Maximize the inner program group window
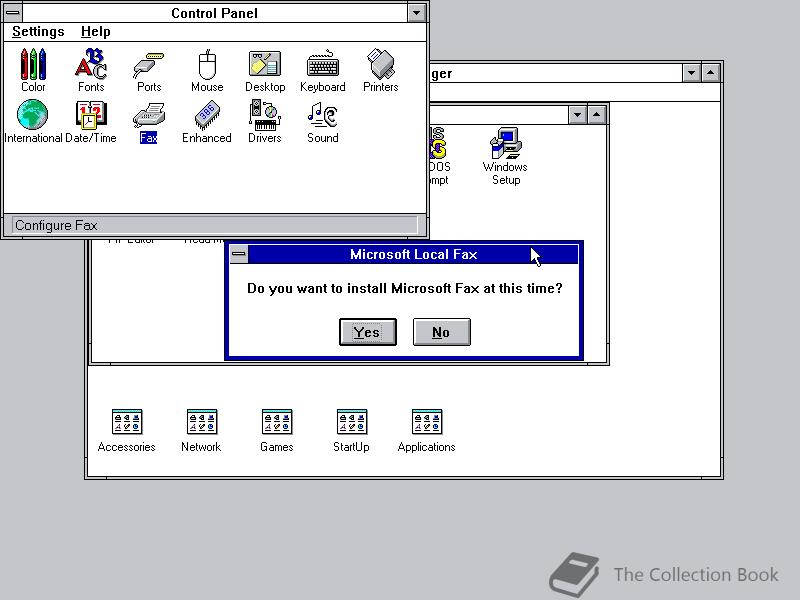The image size is (800, 600). tap(596, 115)
